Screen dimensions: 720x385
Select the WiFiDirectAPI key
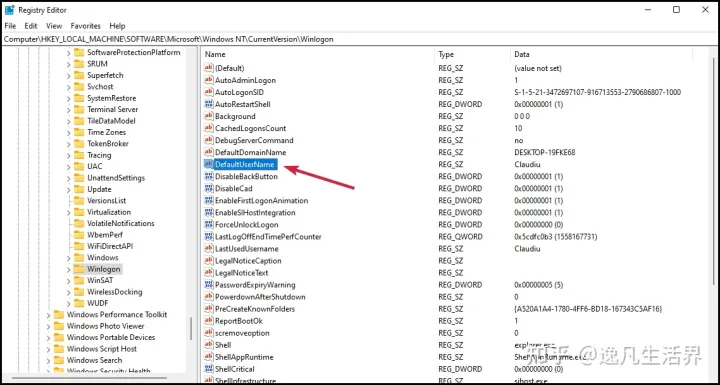(109, 246)
